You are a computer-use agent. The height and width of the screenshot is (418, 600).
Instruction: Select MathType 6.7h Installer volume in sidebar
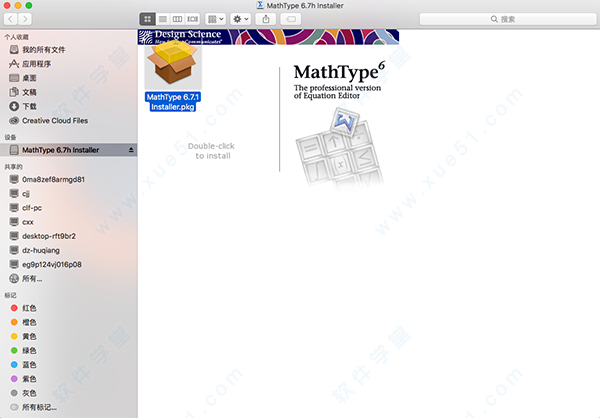coord(69,150)
